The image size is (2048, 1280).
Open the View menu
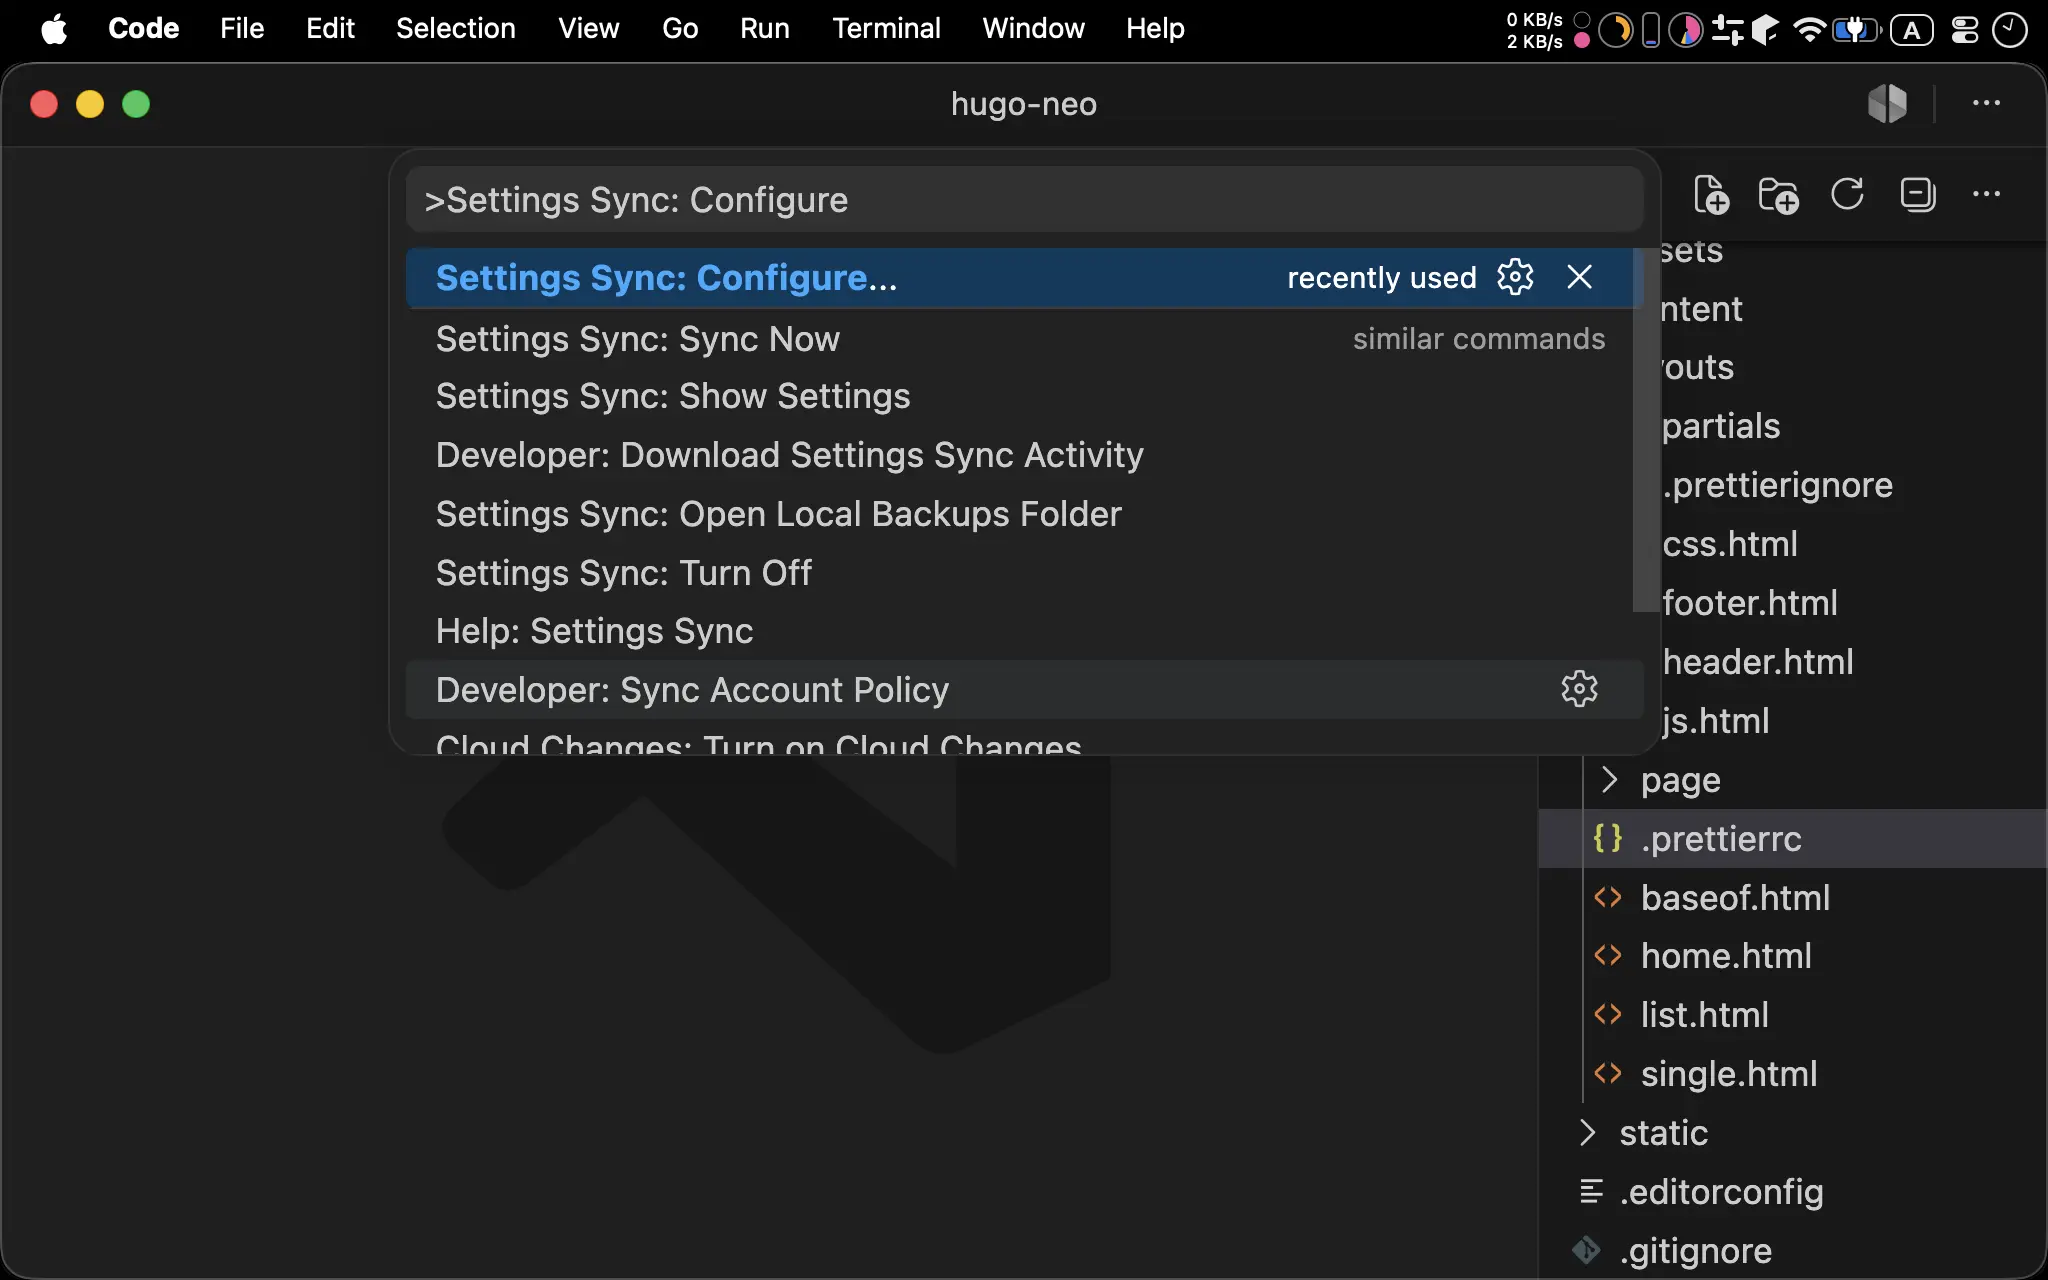pyautogui.click(x=589, y=29)
